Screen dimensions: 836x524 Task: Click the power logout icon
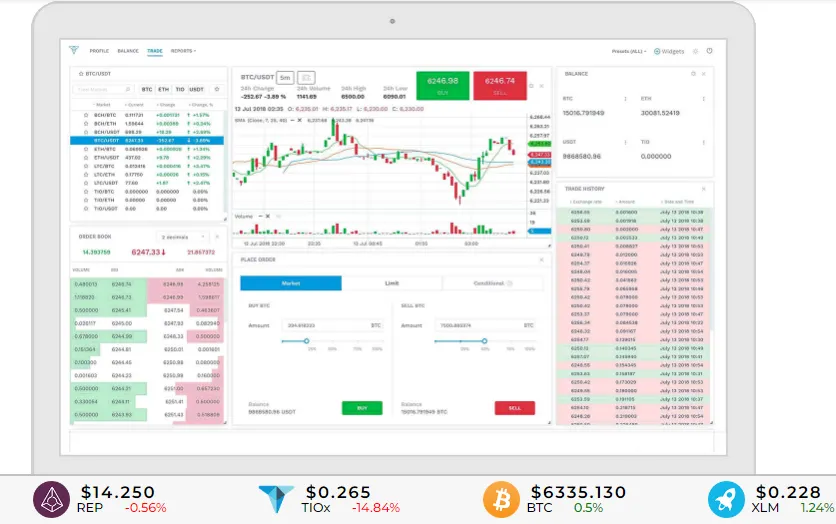click(x=710, y=51)
